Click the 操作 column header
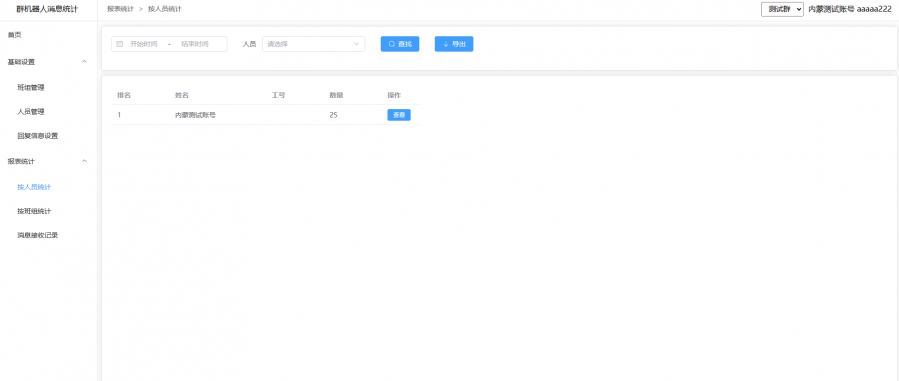899x381 pixels. point(394,95)
